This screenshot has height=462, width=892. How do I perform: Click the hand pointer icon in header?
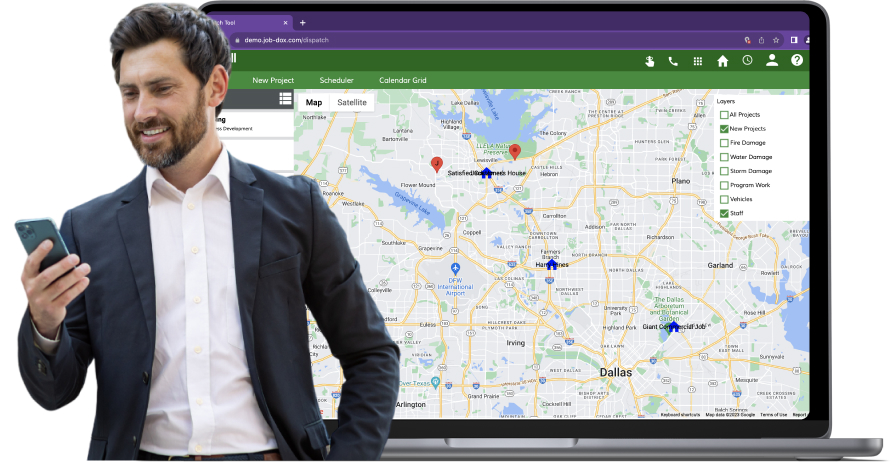tap(649, 61)
